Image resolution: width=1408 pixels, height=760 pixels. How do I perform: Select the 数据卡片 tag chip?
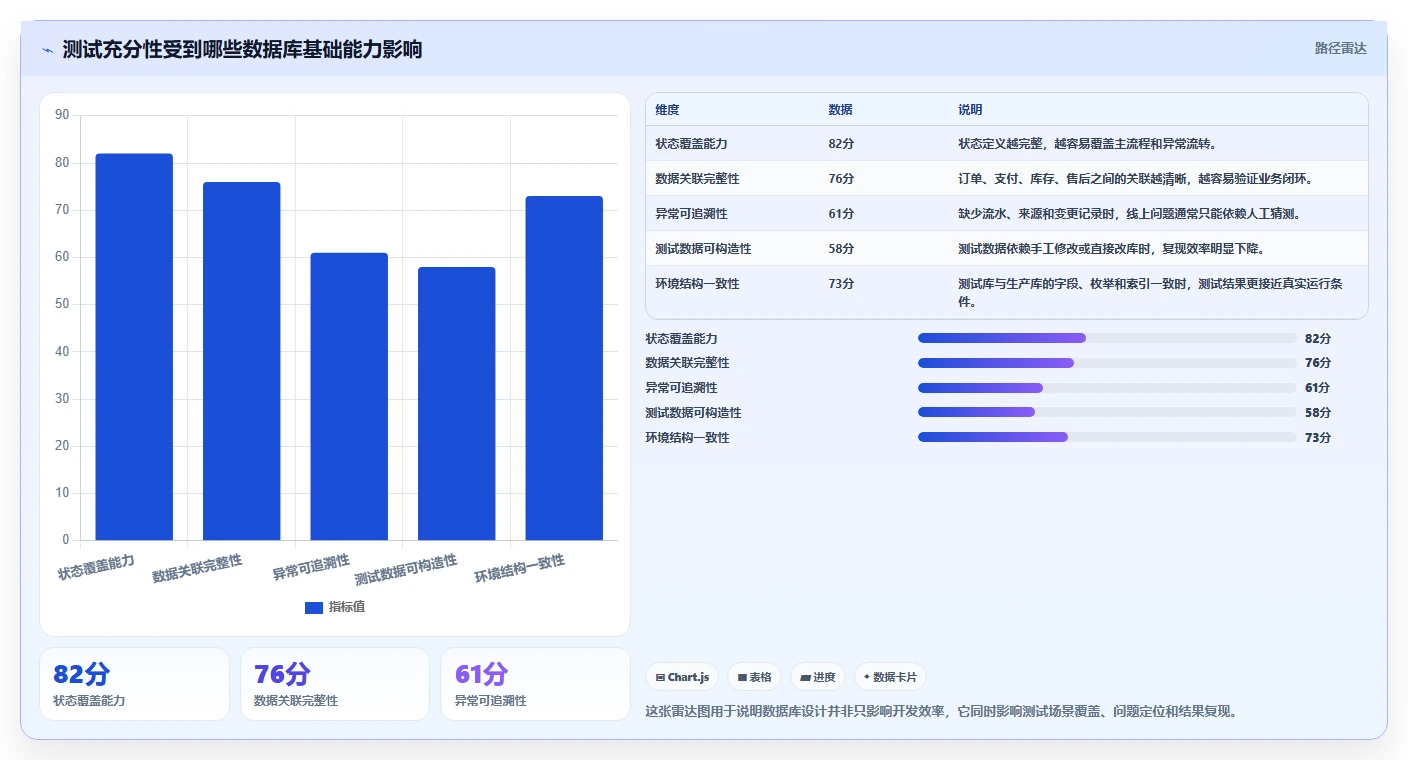tap(890, 677)
